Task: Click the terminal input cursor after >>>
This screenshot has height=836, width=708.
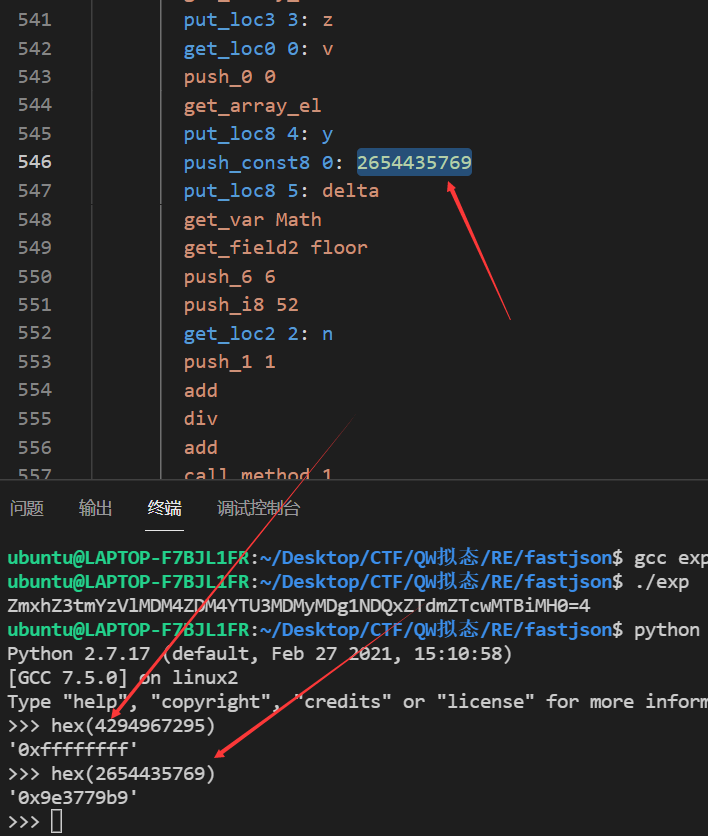Action: click(56, 821)
